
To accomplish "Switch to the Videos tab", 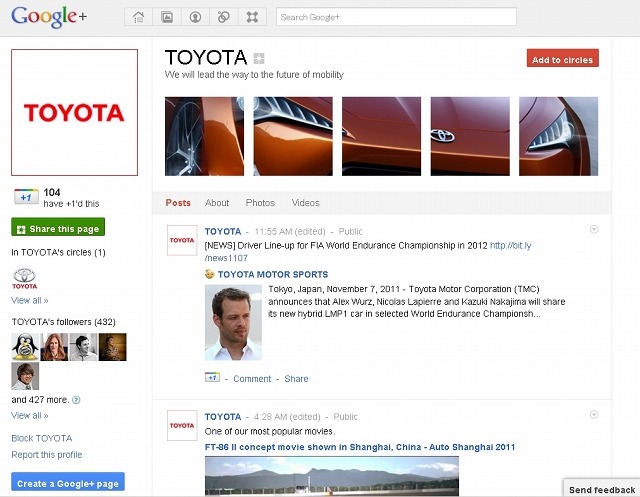I will [x=305, y=203].
